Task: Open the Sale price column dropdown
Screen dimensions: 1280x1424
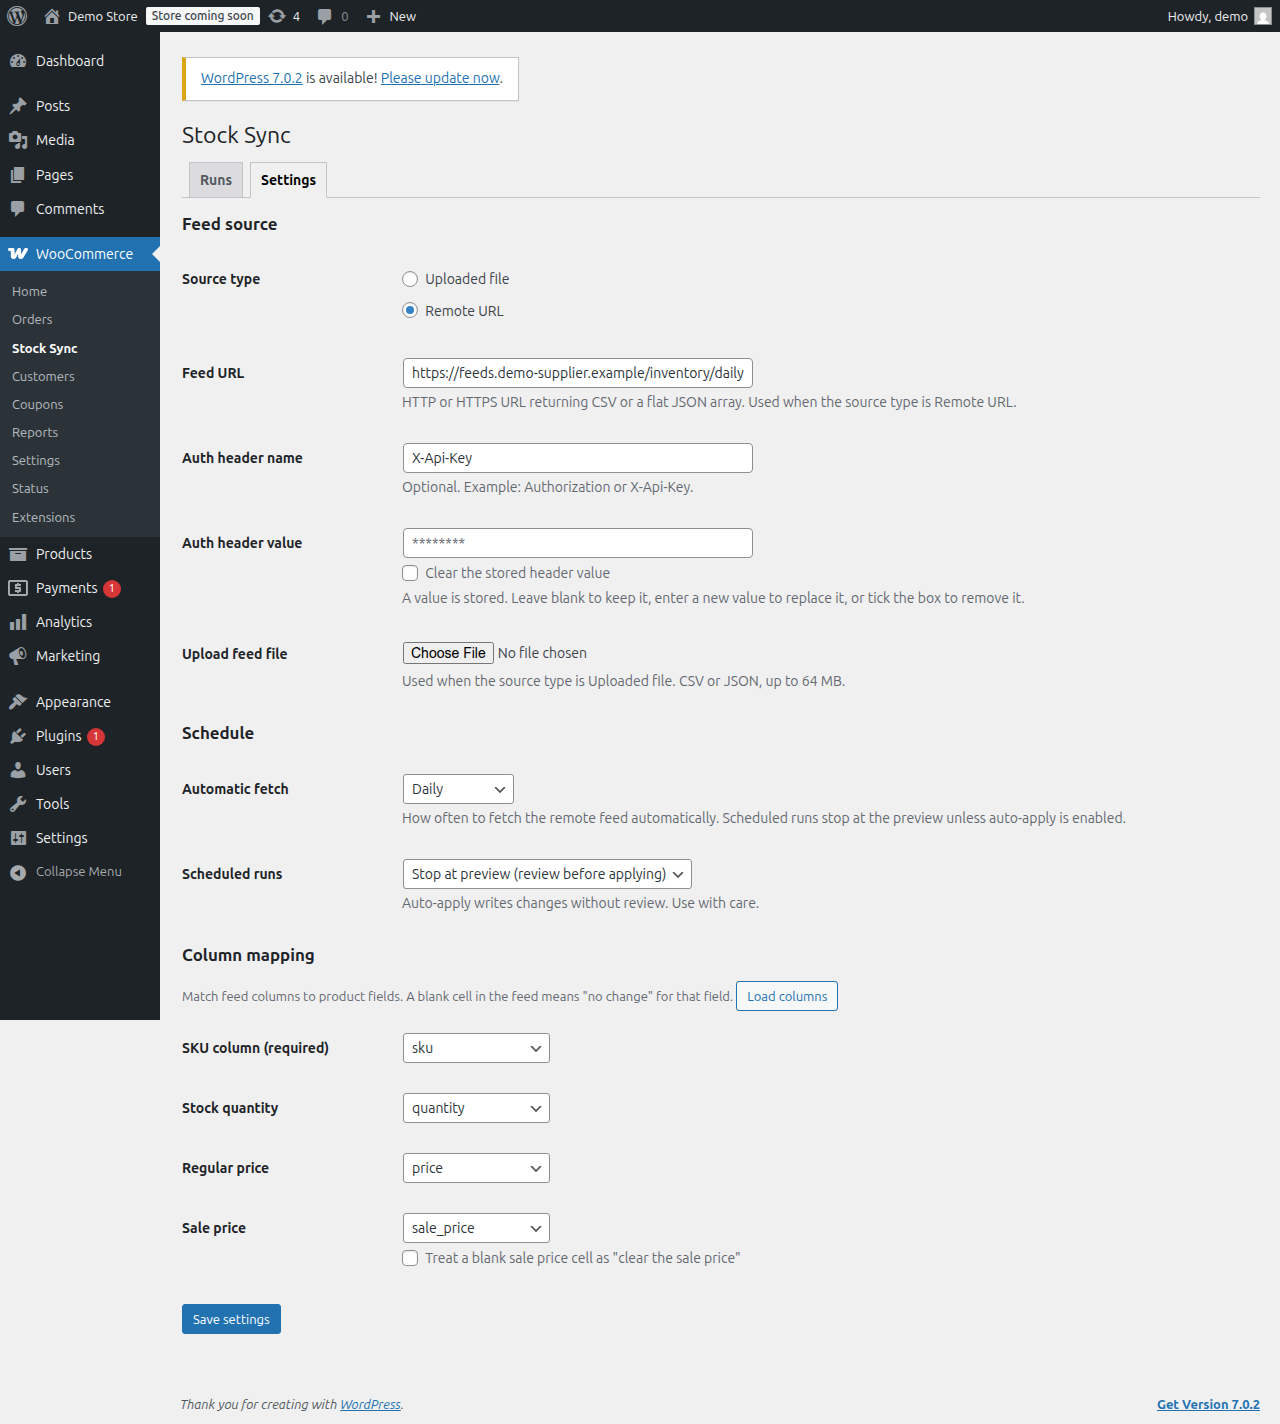Action: (476, 1228)
